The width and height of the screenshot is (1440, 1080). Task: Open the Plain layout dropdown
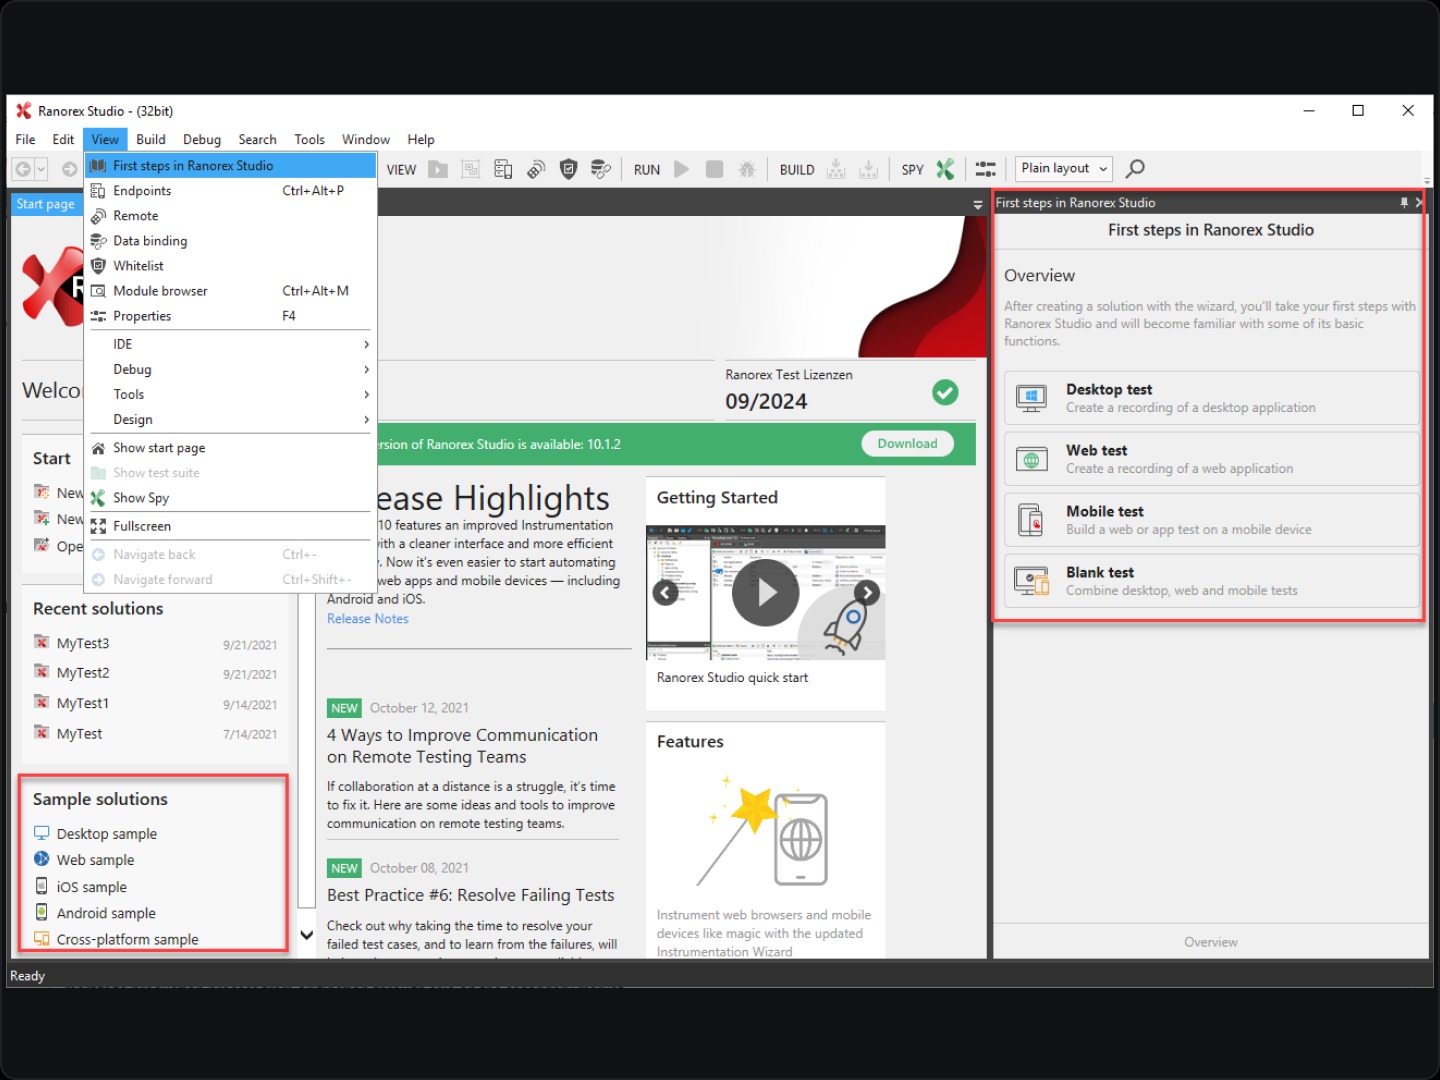click(1064, 168)
